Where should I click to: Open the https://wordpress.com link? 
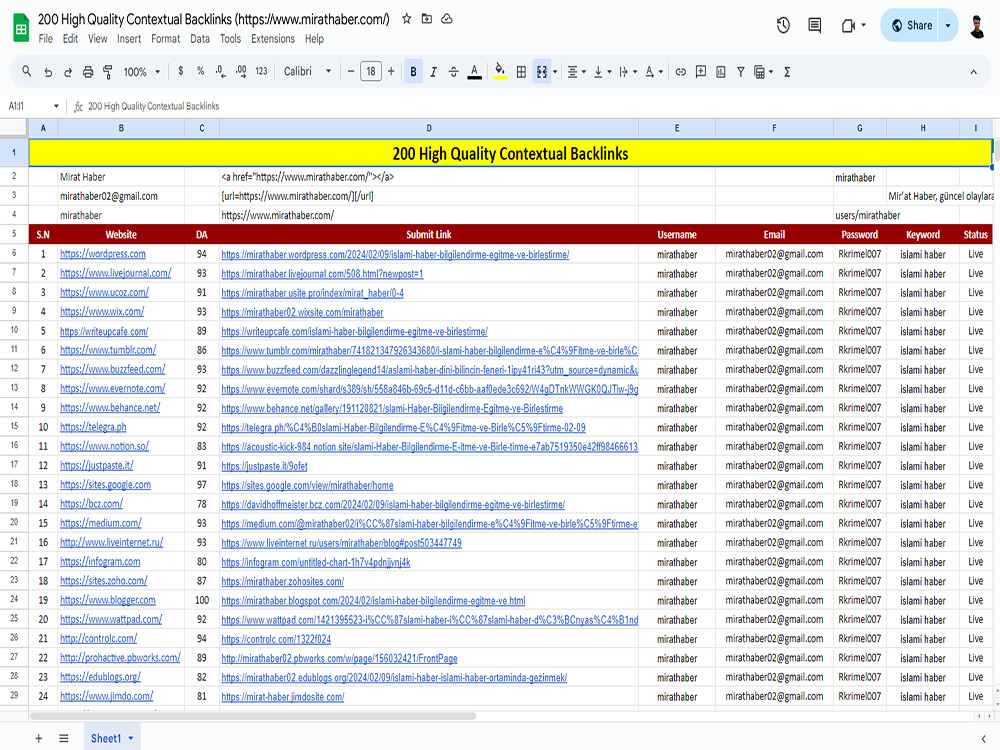pos(103,254)
